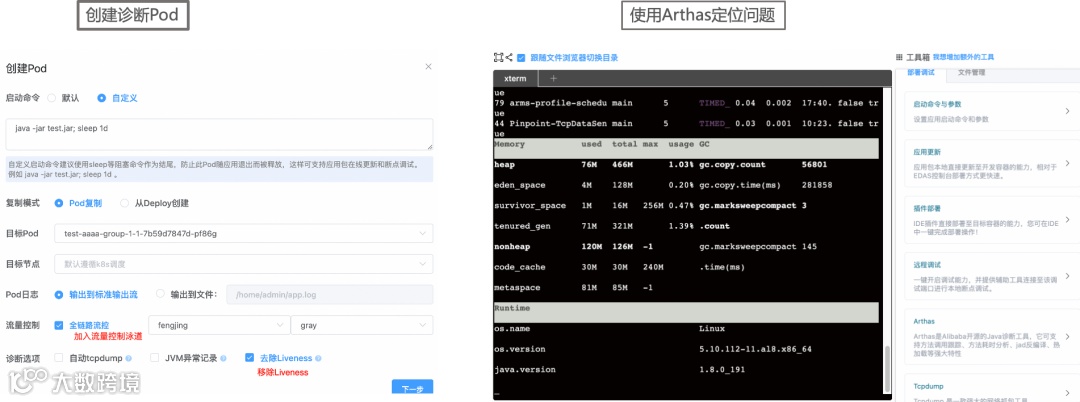Click the /home/admin/app.log file path field
1080x402 pixels.
click(x=329, y=294)
